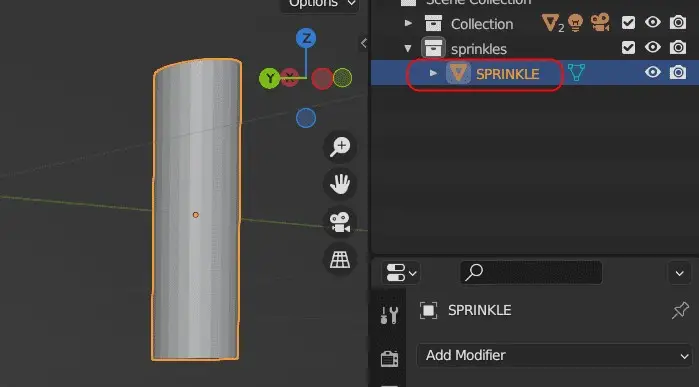Collapse the sprinkles collection
This screenshot has height=387, width=699.
click(408, 48)
